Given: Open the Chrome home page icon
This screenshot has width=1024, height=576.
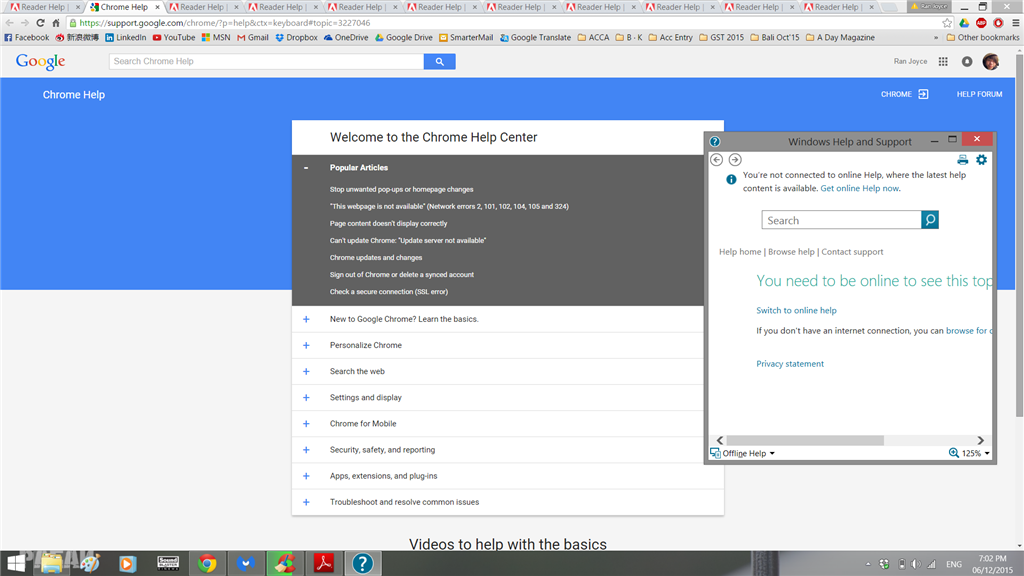Looking at the screenshot, I should click(x=56, y=23).
